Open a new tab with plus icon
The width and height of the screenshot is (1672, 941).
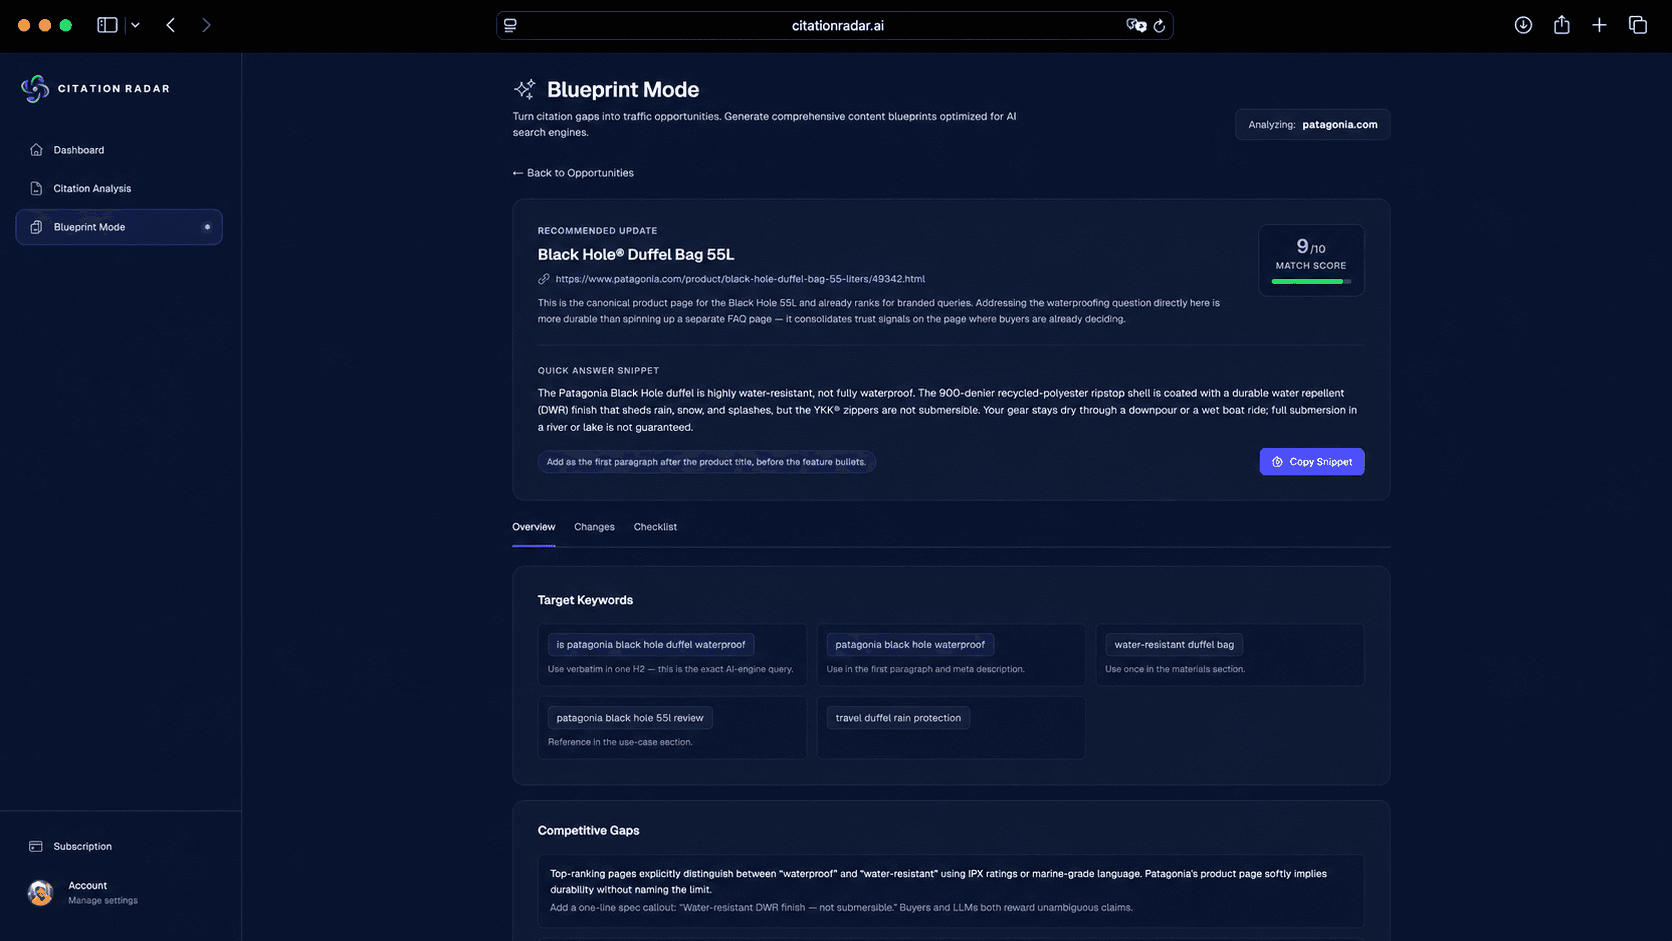(1599, 25)
